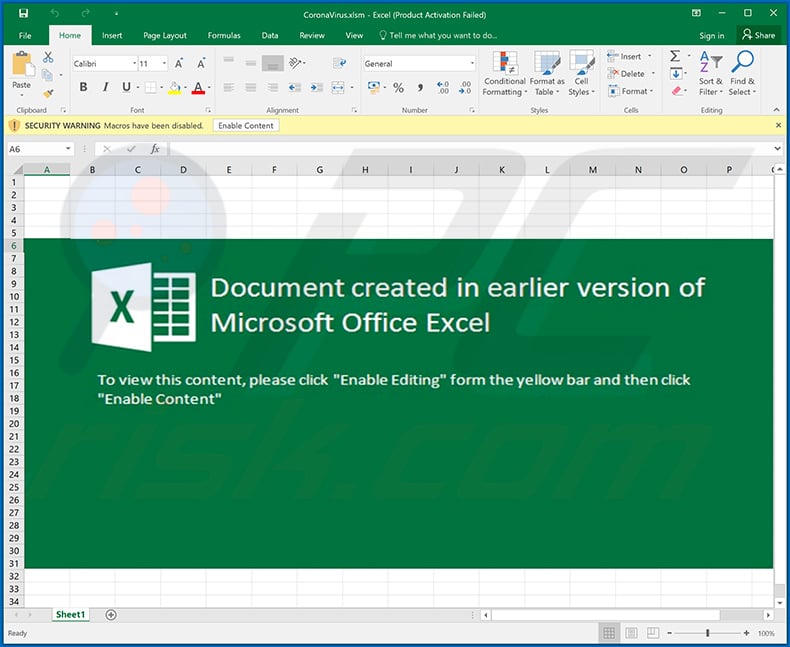Click the Increase Indent icon
The height and width of the screenshot is (647, 790).
coord(316,88)
